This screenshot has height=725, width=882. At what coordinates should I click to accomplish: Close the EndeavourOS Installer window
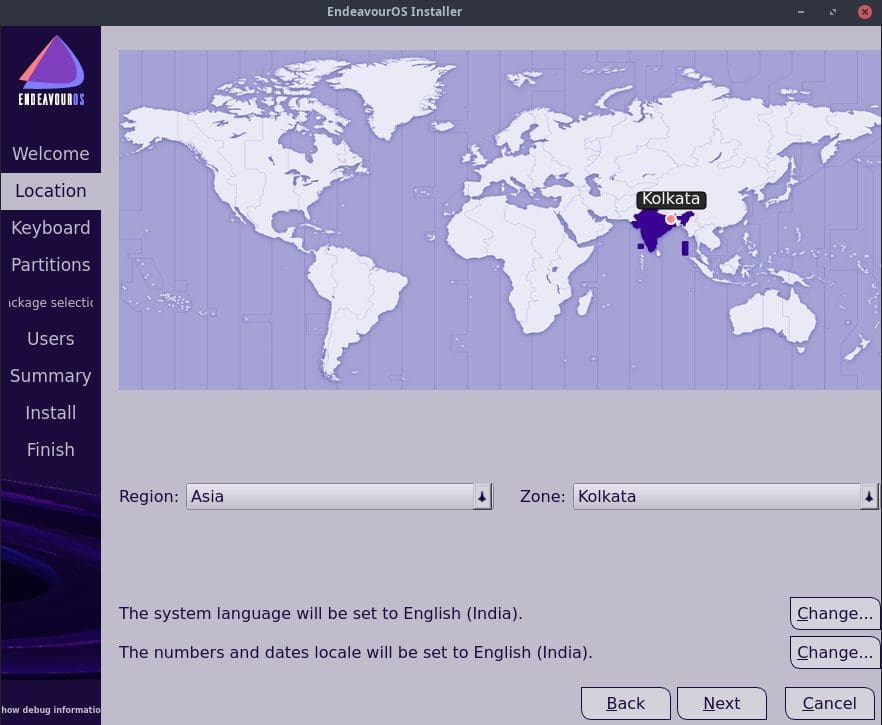865,12
